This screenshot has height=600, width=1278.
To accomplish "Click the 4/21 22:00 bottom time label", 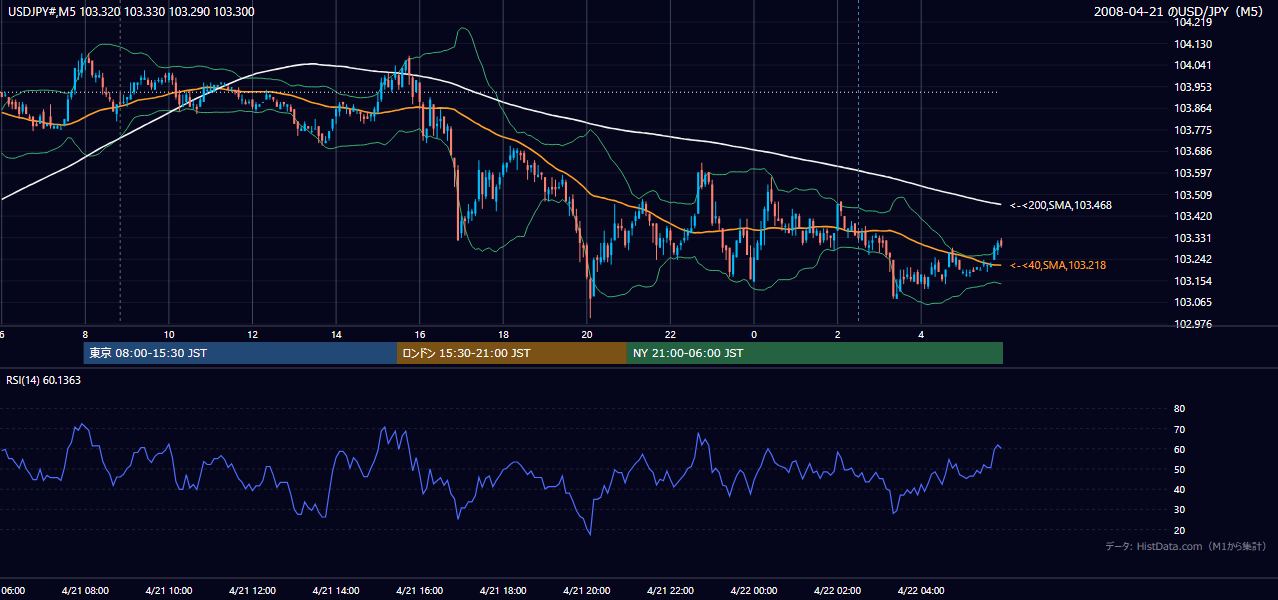I will pos(670,590).
